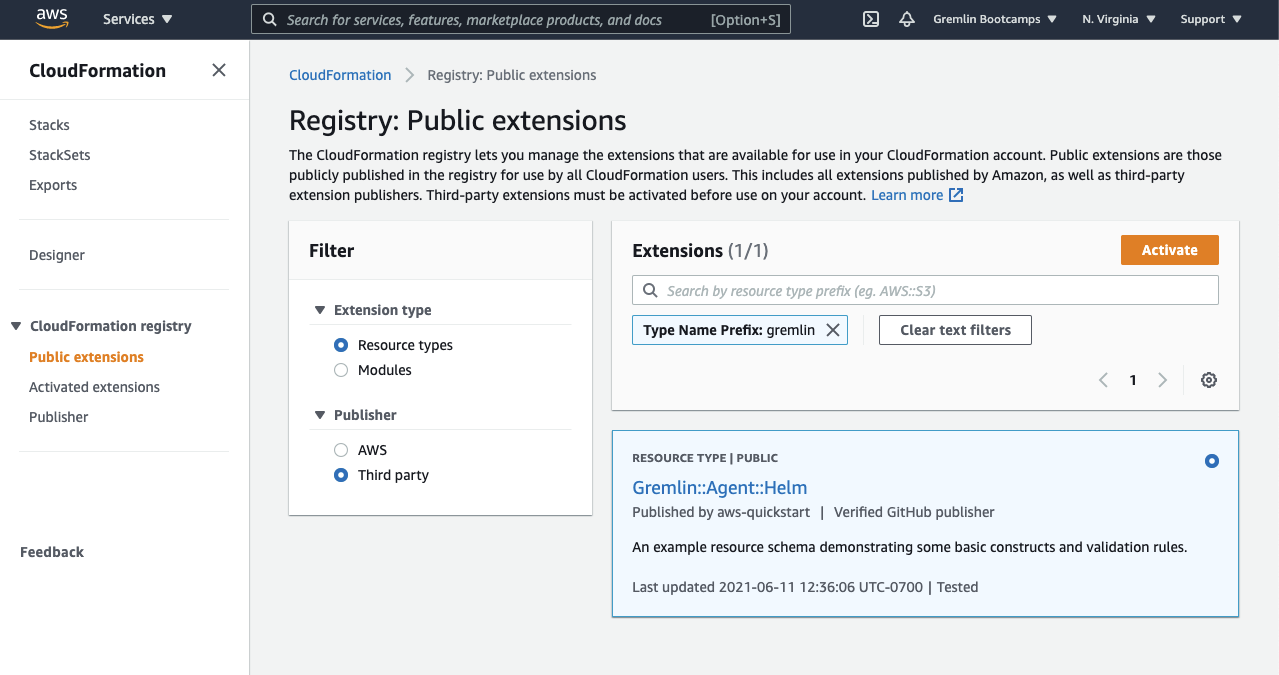Open Activated extensions in the sidebar
Viewport: 1279px width, 675px height.
94,387
